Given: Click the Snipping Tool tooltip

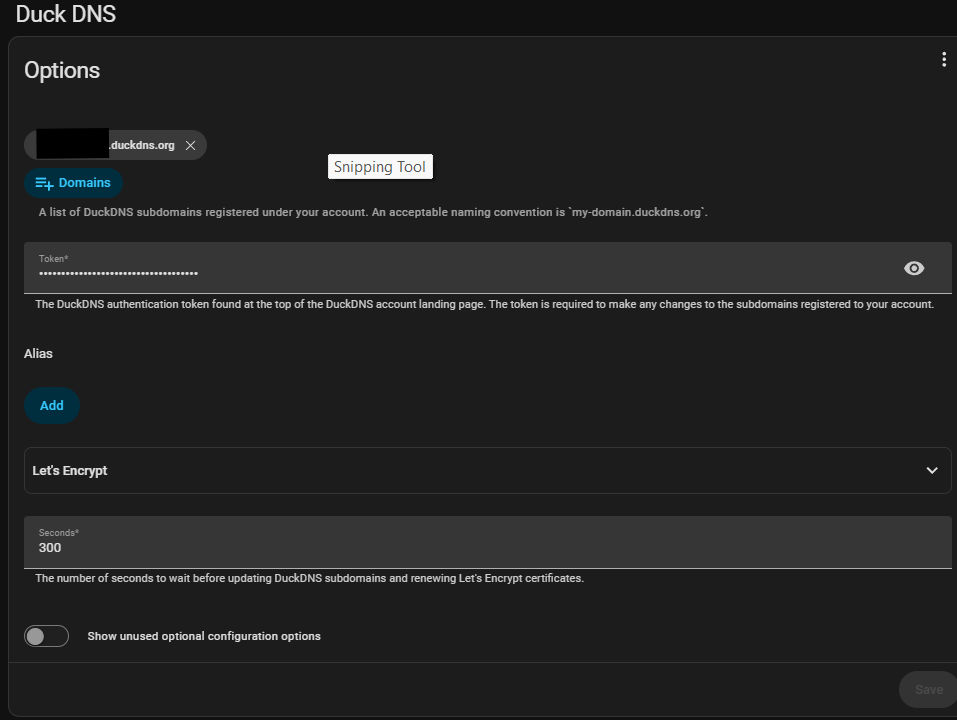Looking at the screenshot, I should tap(380, 167).
